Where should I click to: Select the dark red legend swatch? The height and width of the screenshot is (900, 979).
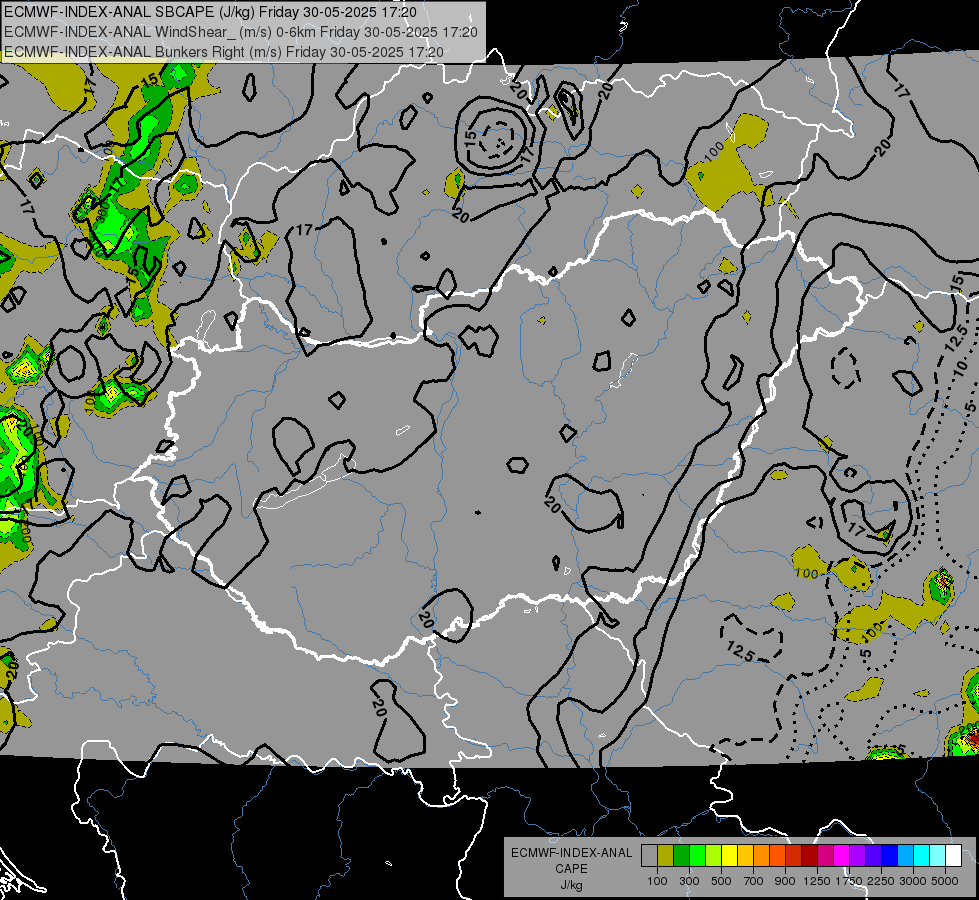click(810, 856)
